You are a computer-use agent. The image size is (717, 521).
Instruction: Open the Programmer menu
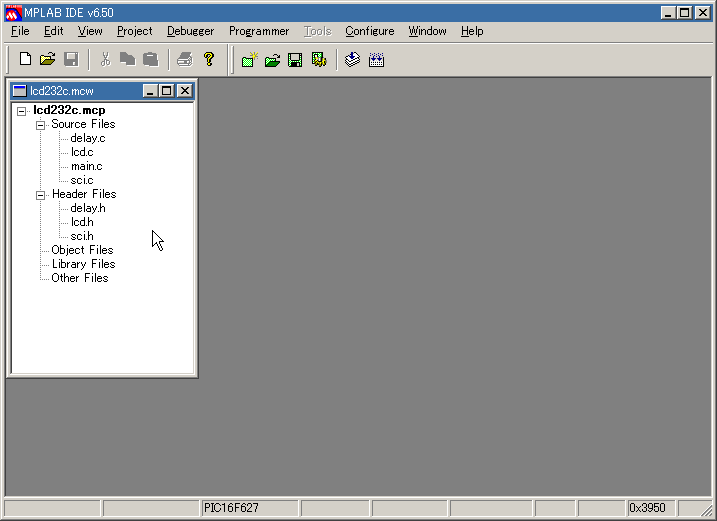tap(259, 31)
